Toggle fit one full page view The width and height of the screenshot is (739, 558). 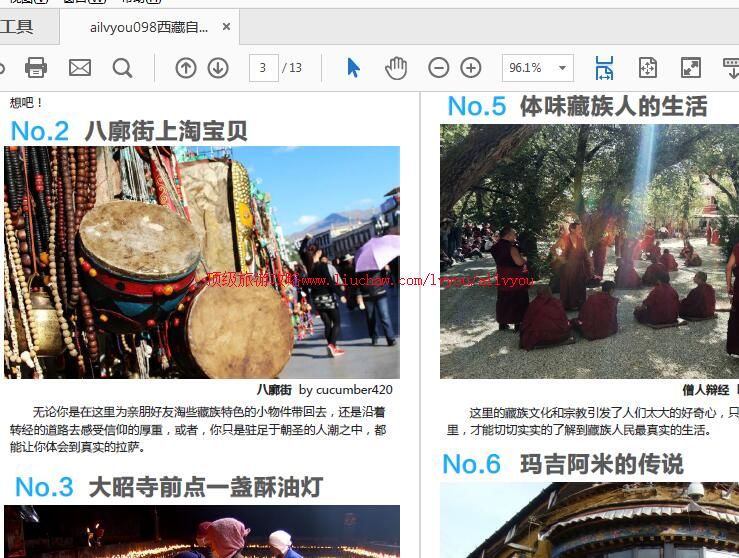[x=648, y=68]
